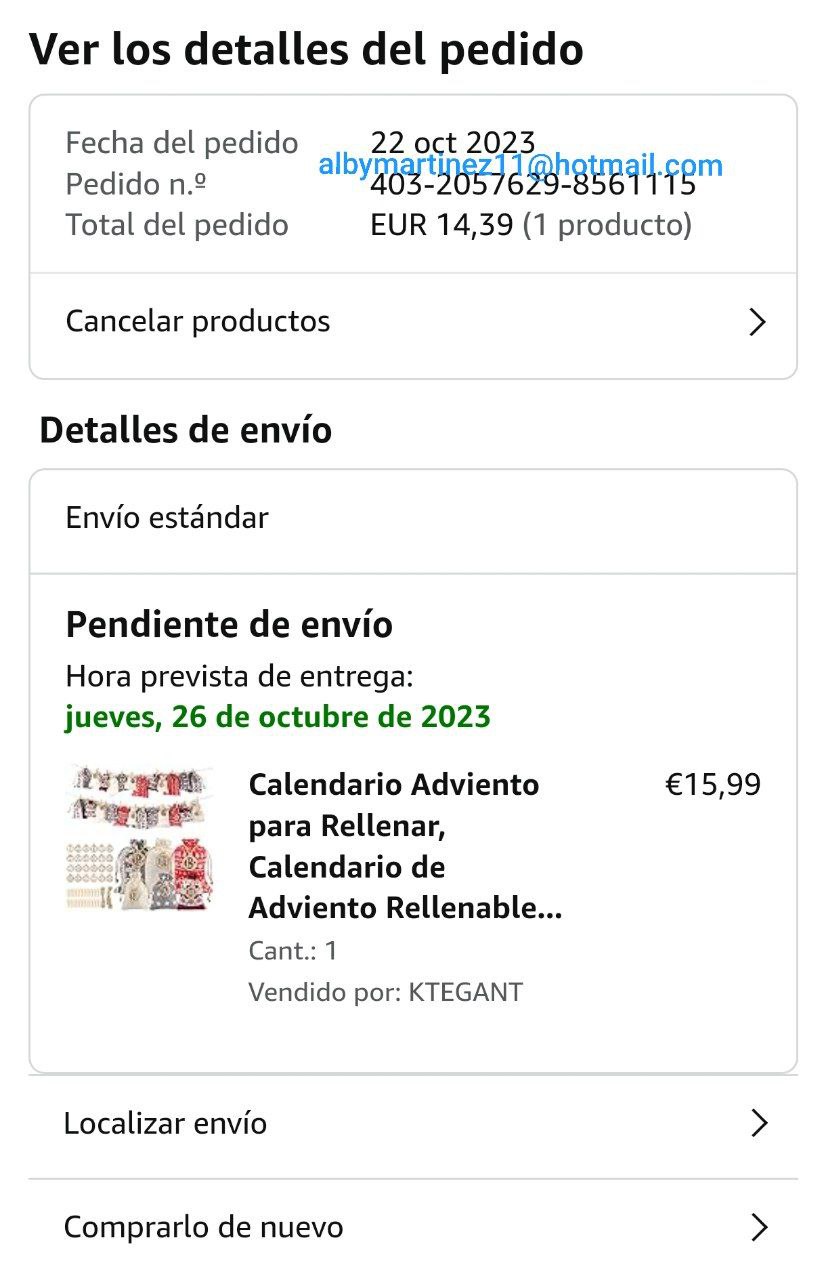Screen dimensions: 826x1280
Task: Click the €15,99 product price
Action: (x=713, y=785)
